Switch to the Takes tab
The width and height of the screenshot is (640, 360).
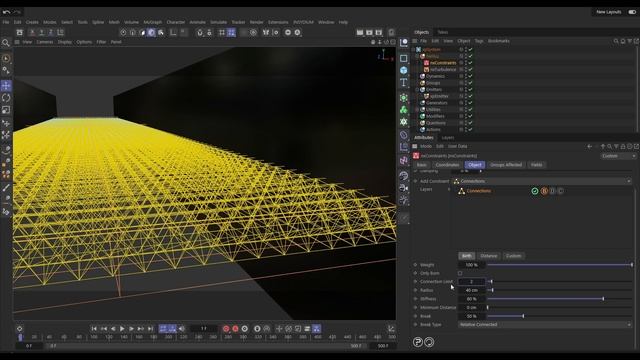[442, 32]
